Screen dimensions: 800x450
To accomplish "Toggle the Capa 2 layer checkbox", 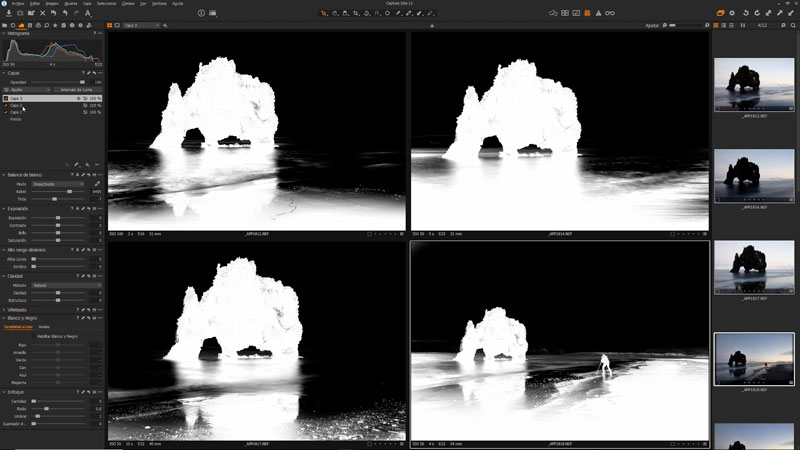I will point(5,105).
